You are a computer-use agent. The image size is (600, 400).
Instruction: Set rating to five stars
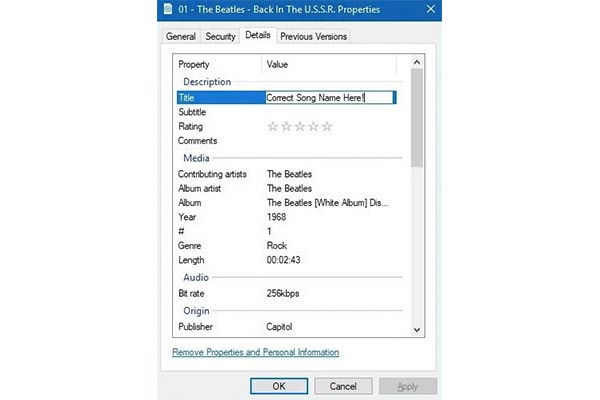coord(327,126)
